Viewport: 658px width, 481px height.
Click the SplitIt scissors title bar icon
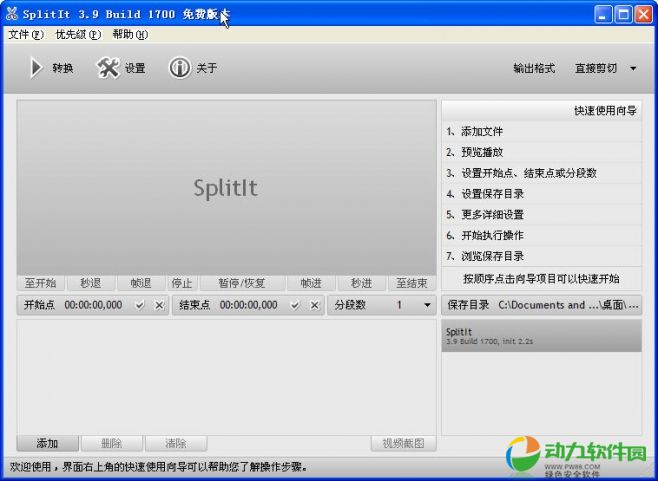pos(12,14)
